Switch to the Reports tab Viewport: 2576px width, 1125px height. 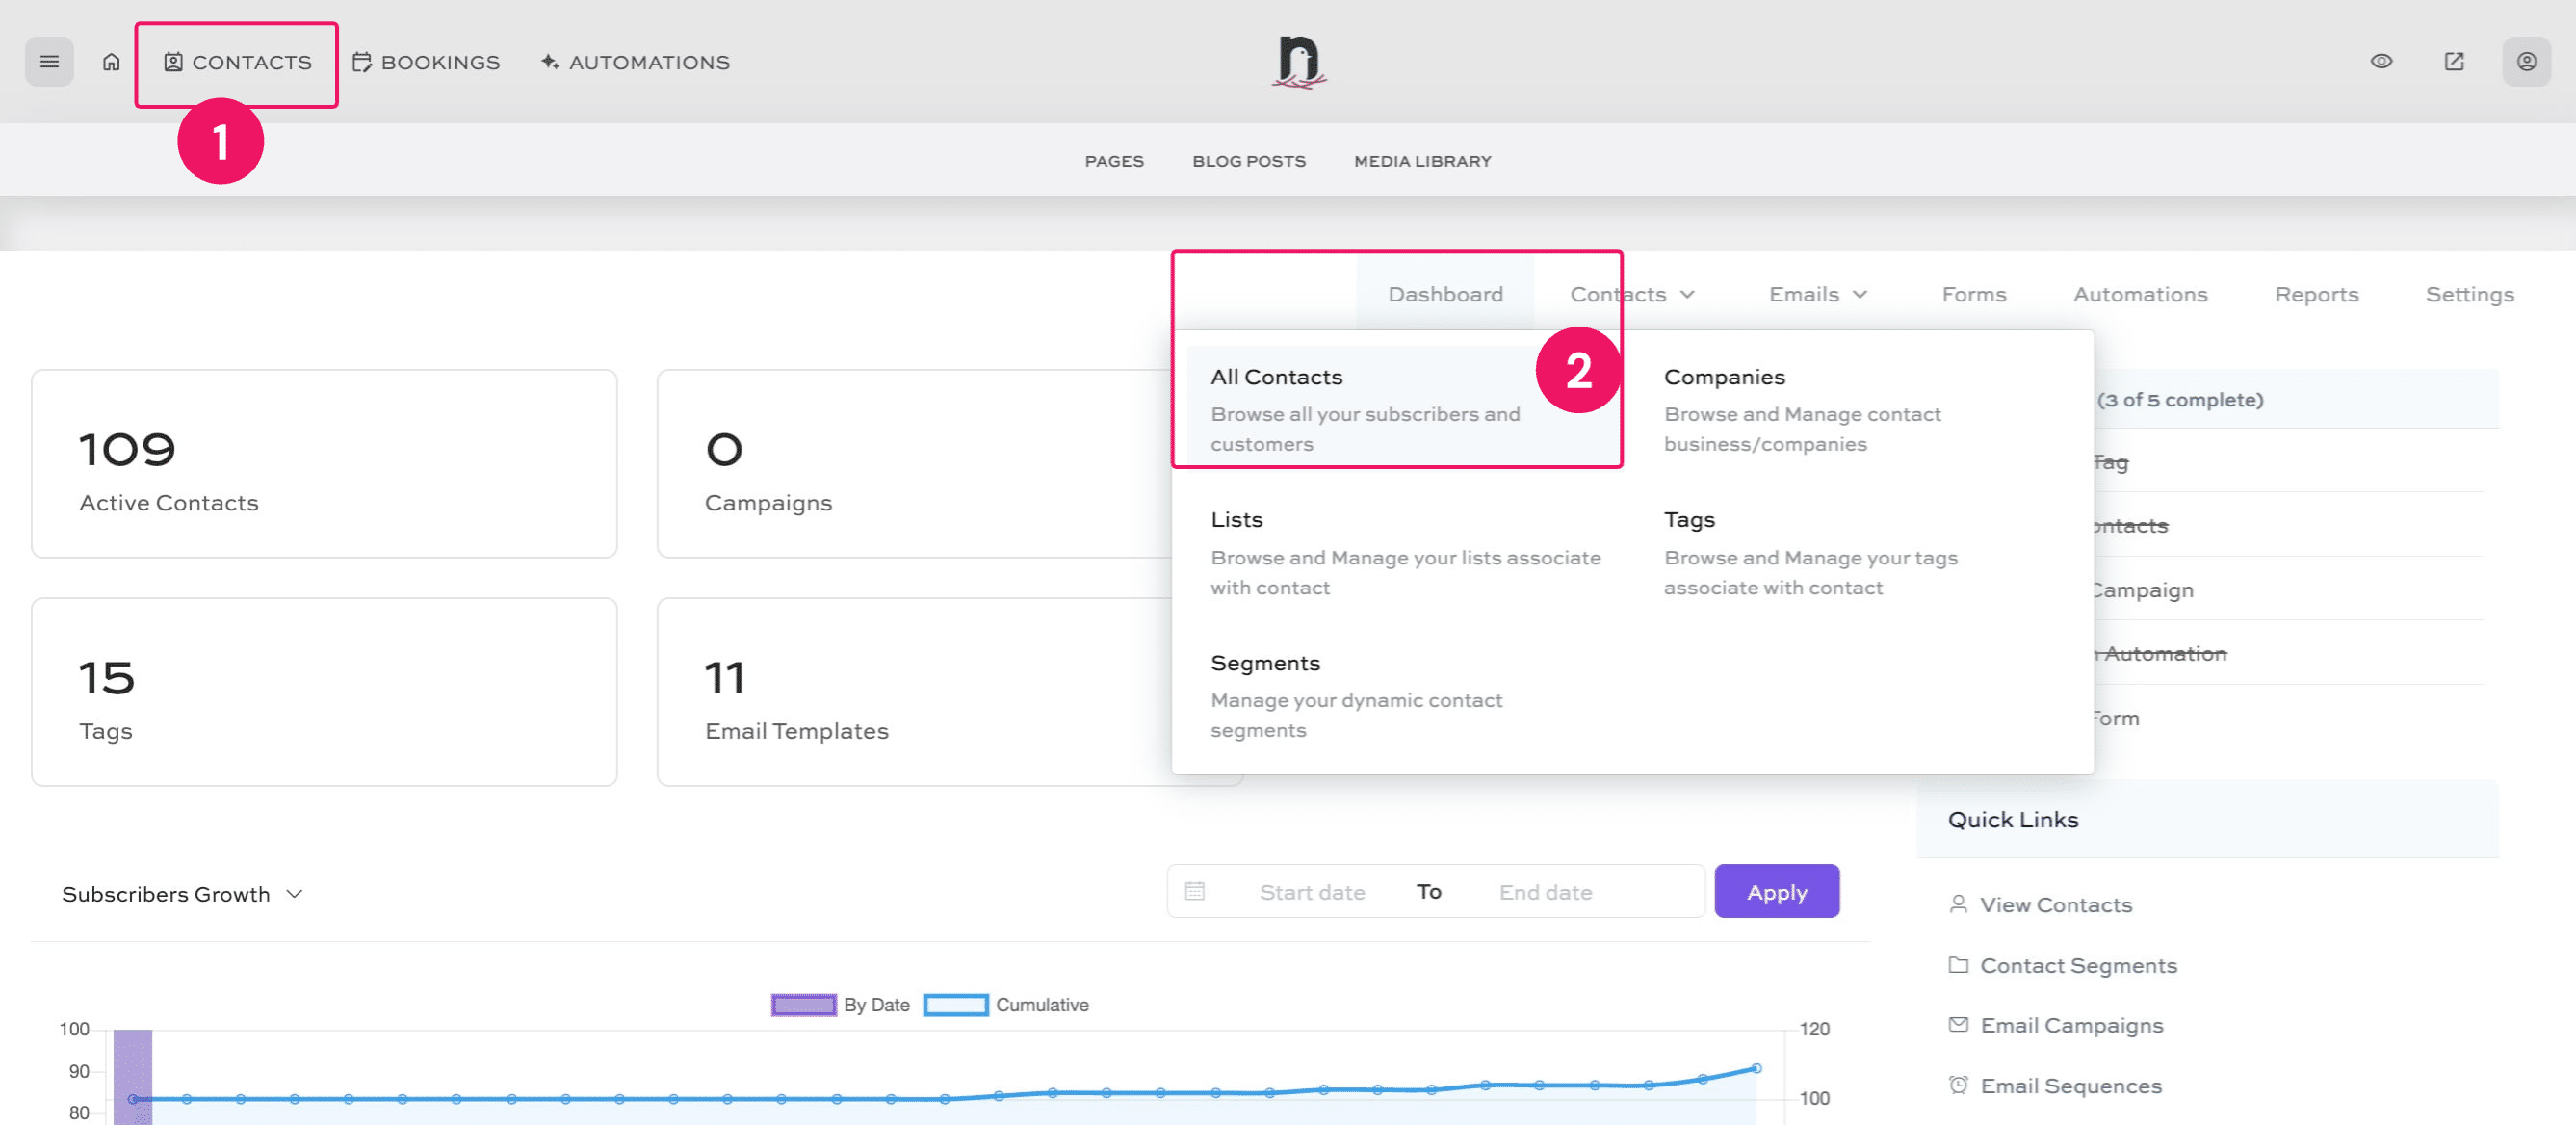(2315, 294)
